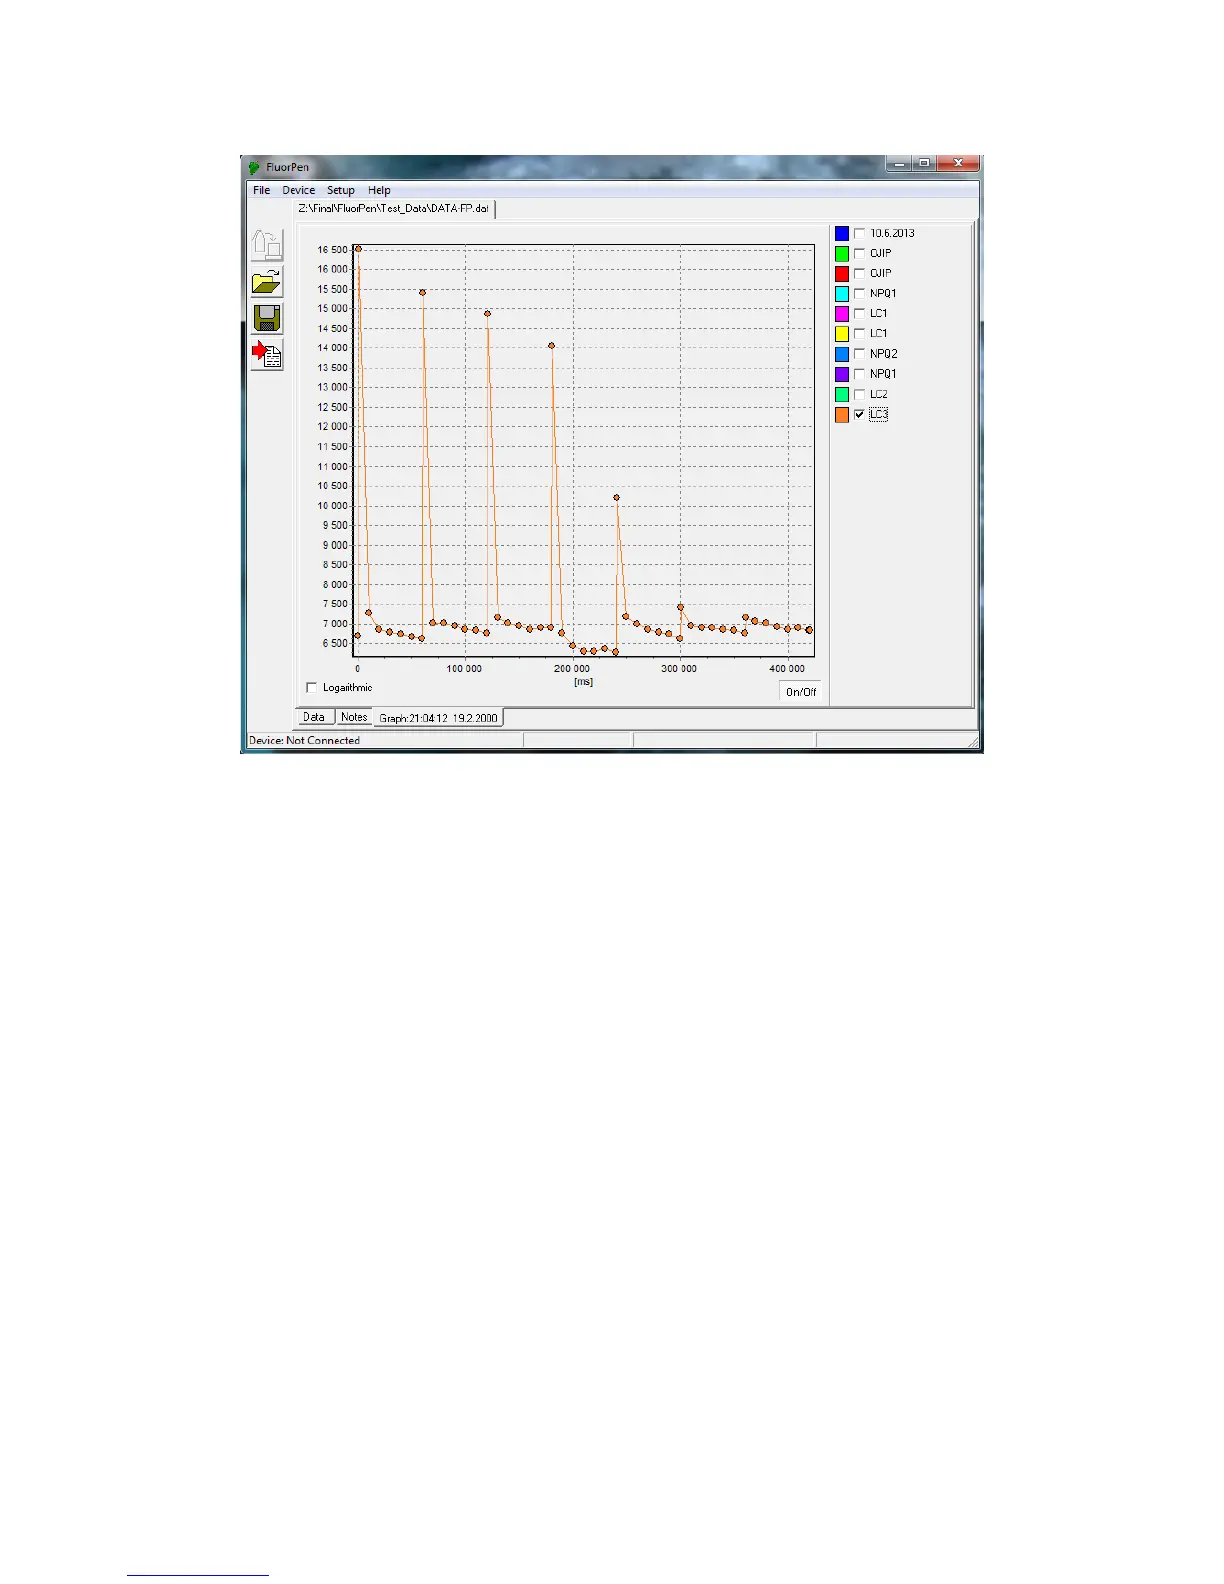Open the Help menu

(379, 190)
